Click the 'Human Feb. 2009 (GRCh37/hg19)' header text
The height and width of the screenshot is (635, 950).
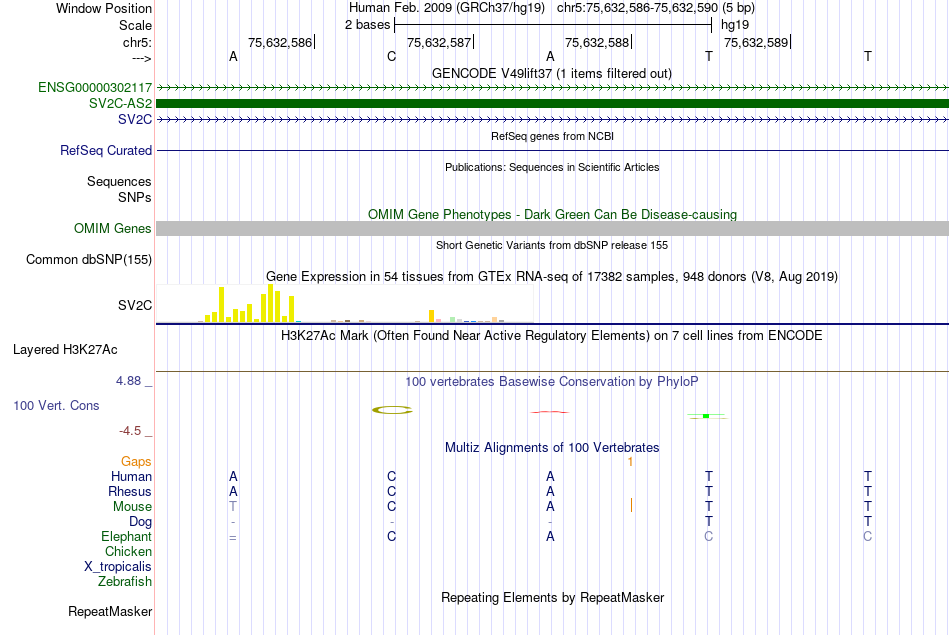pyautogui.click(x=447, y=8)
